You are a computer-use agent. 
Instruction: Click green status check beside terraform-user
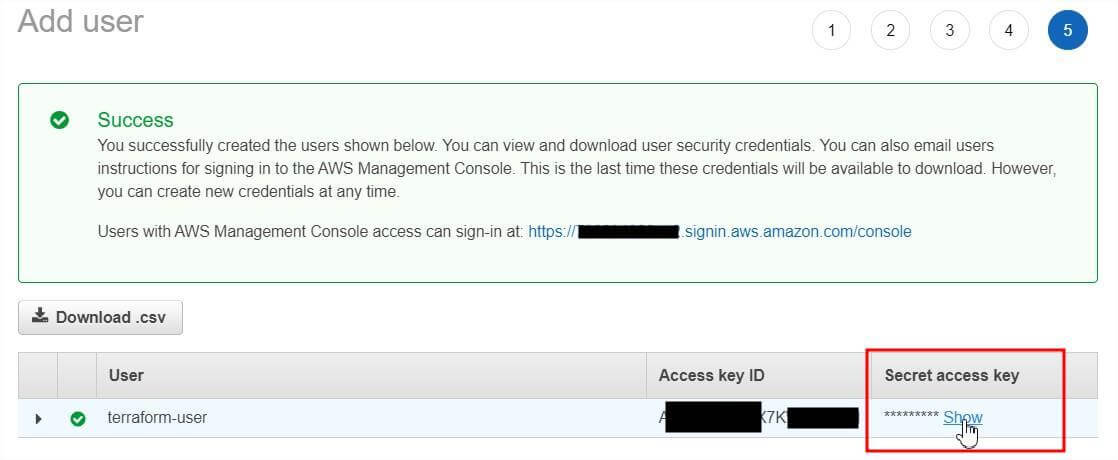[77, 418]
